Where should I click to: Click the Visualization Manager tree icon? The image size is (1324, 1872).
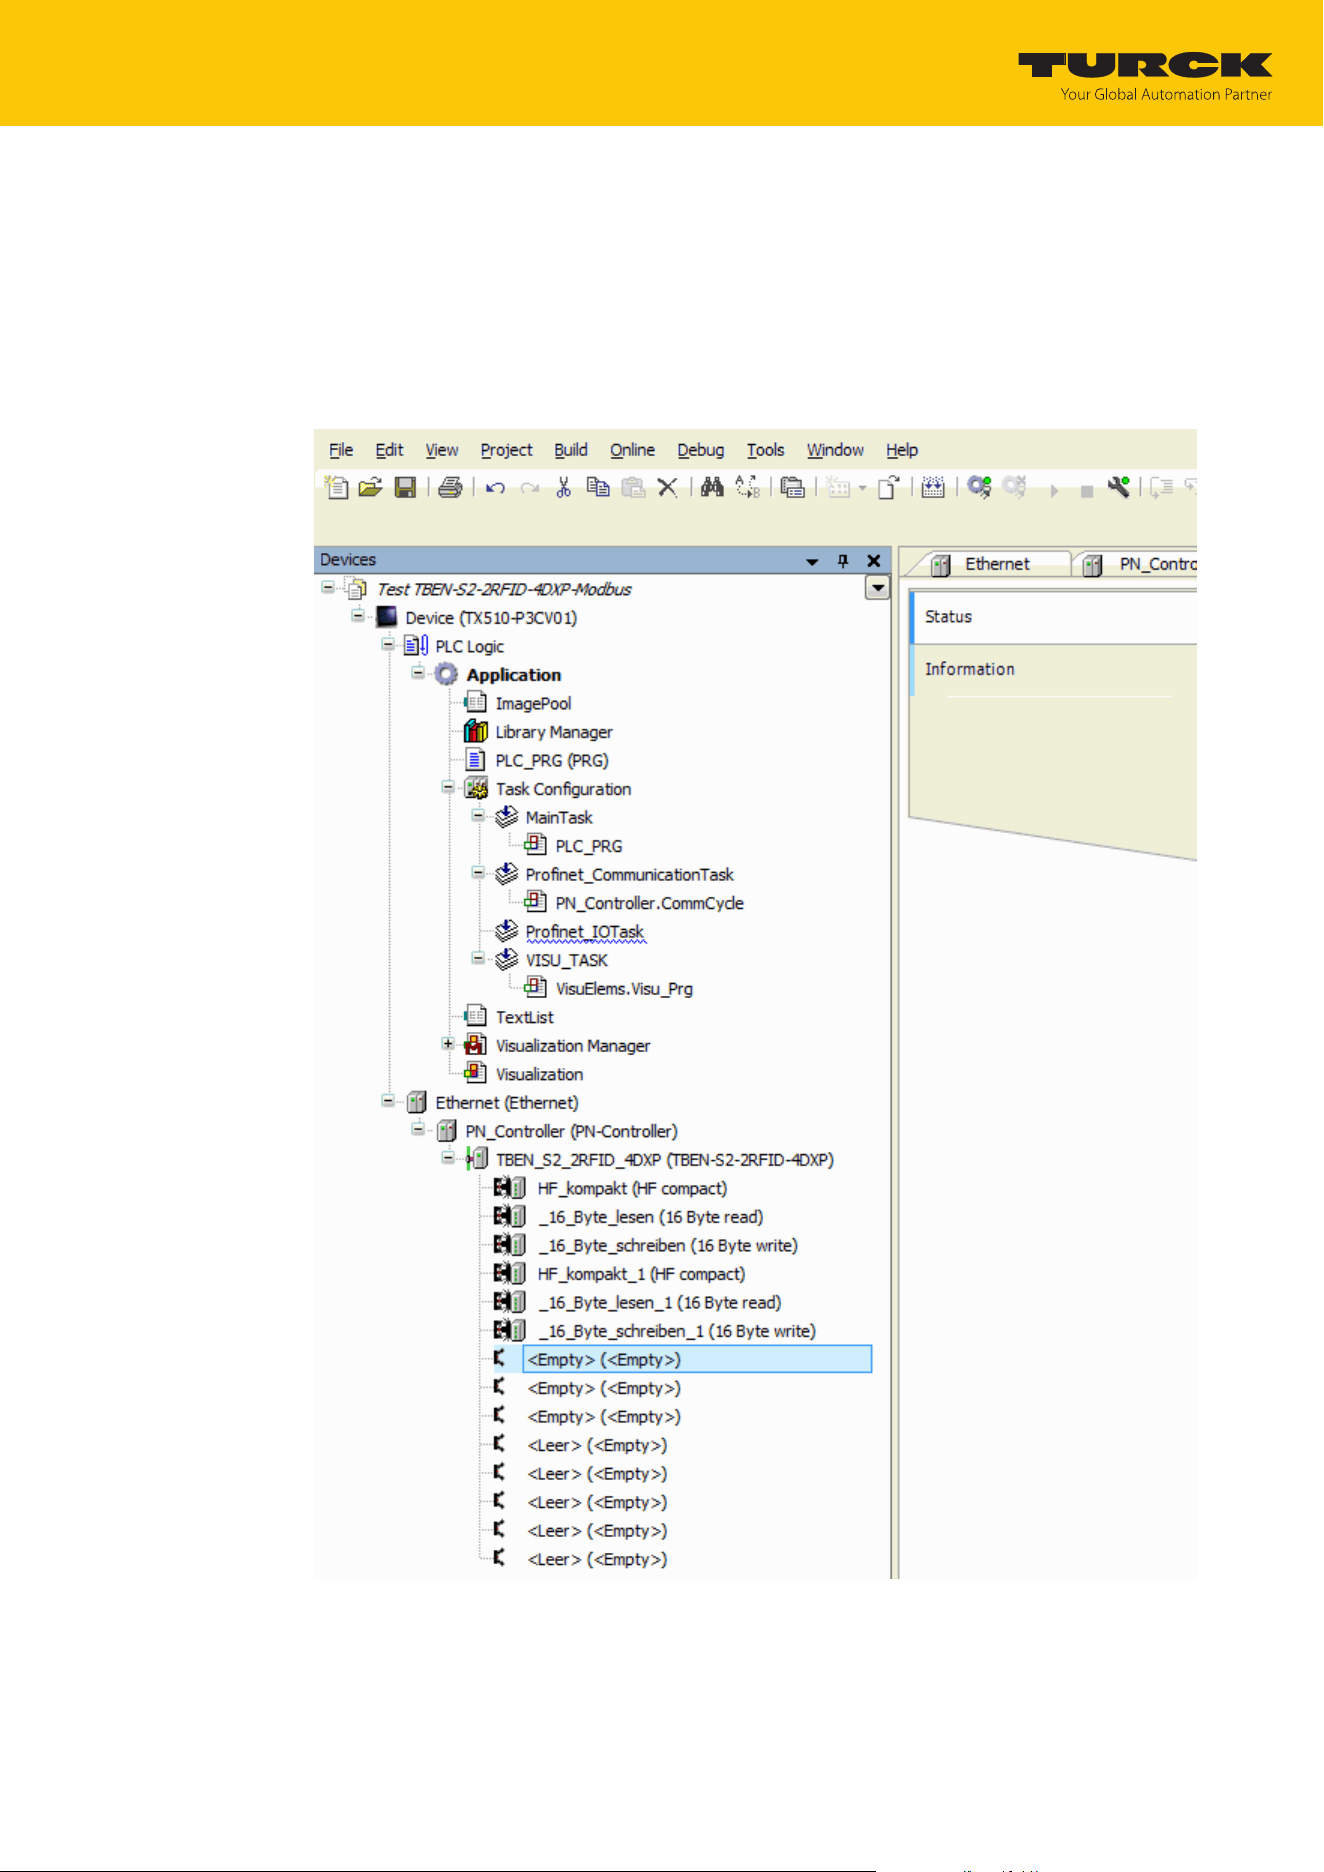(476, 1045)
